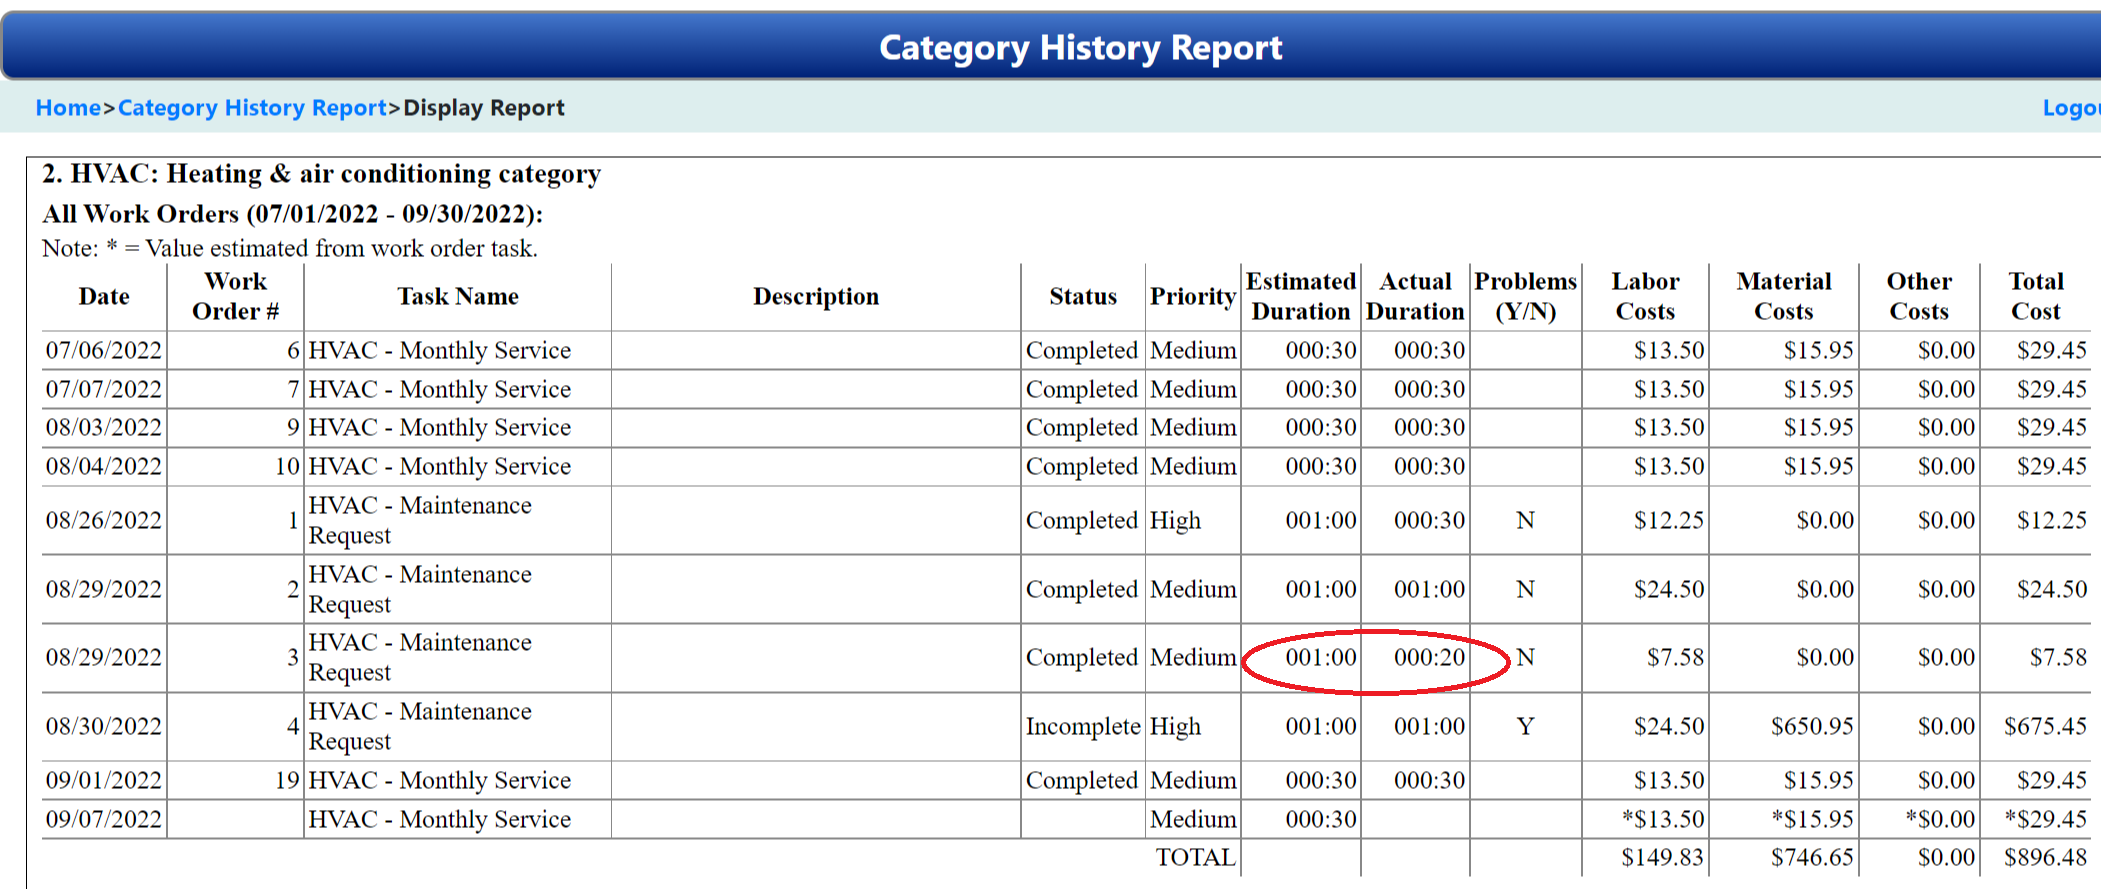Viewport: 2101px width, 889px height.
Task: Click the note about estimated values
Action: pos(290,249)
